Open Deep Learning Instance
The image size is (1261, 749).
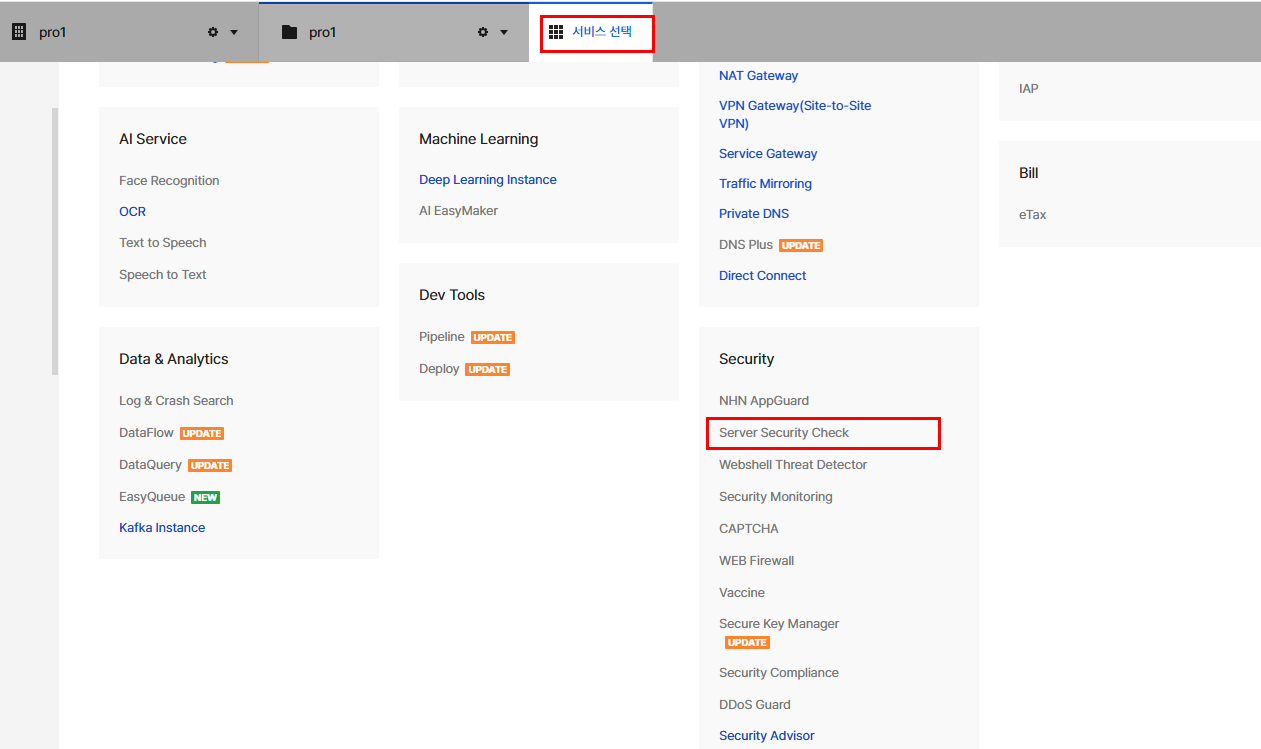pyautogui.click(x=488, y=180)
